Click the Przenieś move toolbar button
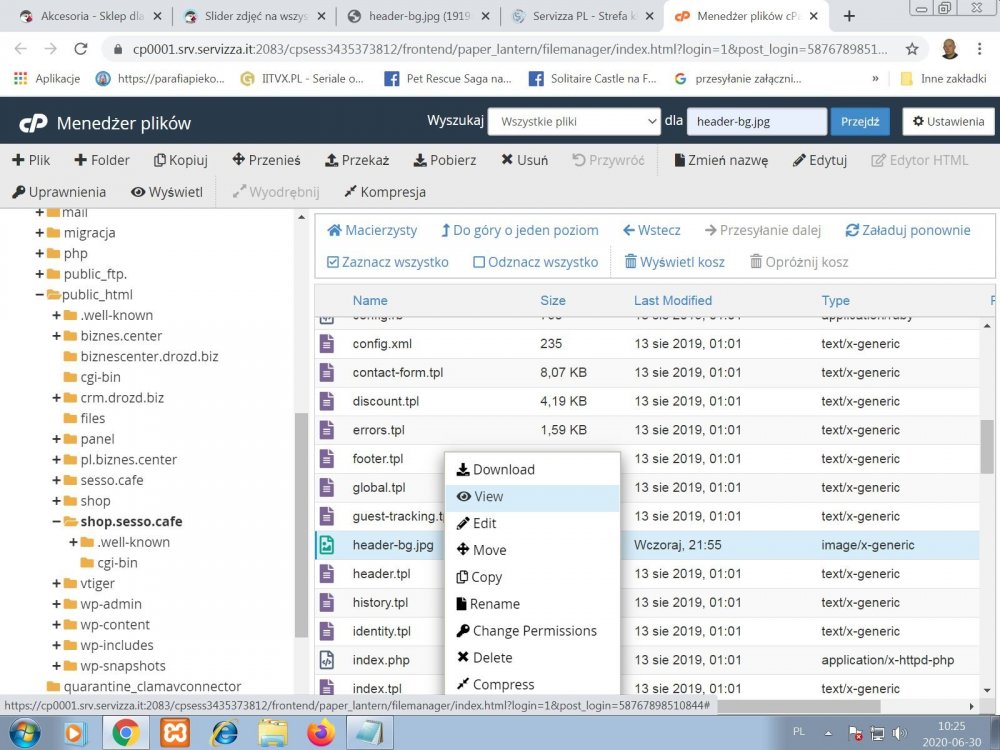Viewport: 1000px width, 750px height. [266, 160]
